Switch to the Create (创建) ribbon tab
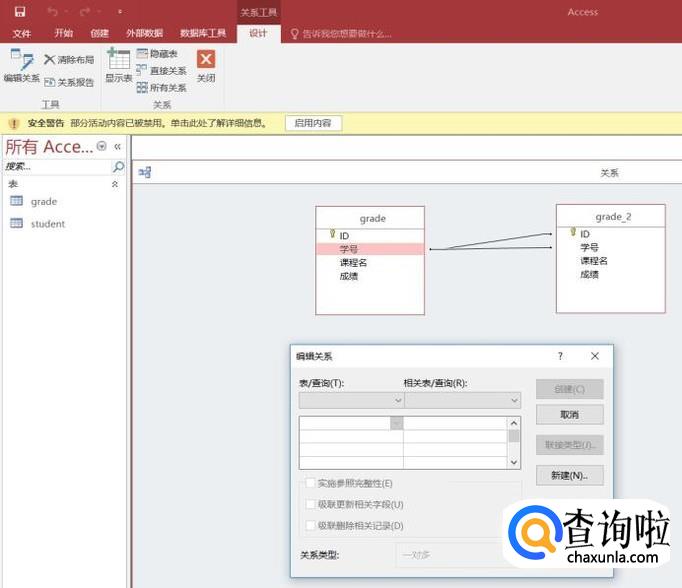 tap(99, 33)
